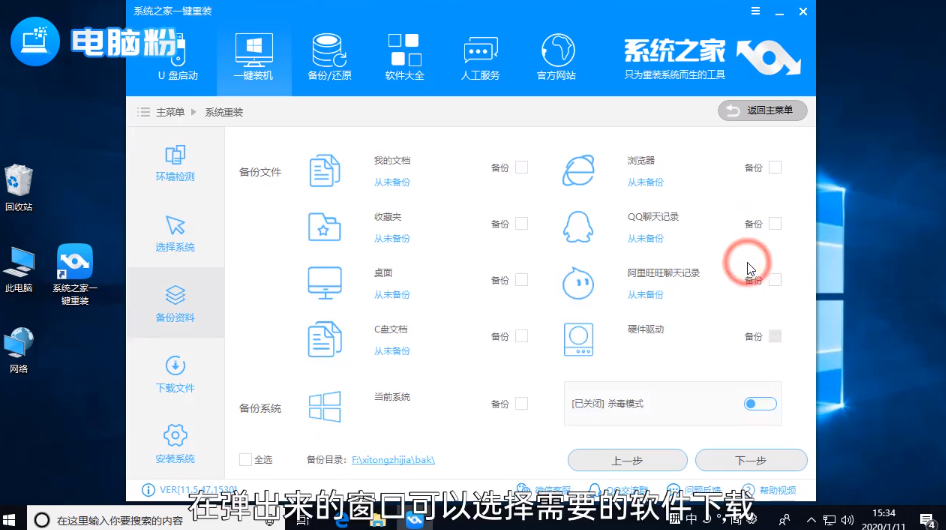The width and height of the screenshot is (946, 530).
Task: Click the C盘文档 file icon
Action: [x=325, y=339]
